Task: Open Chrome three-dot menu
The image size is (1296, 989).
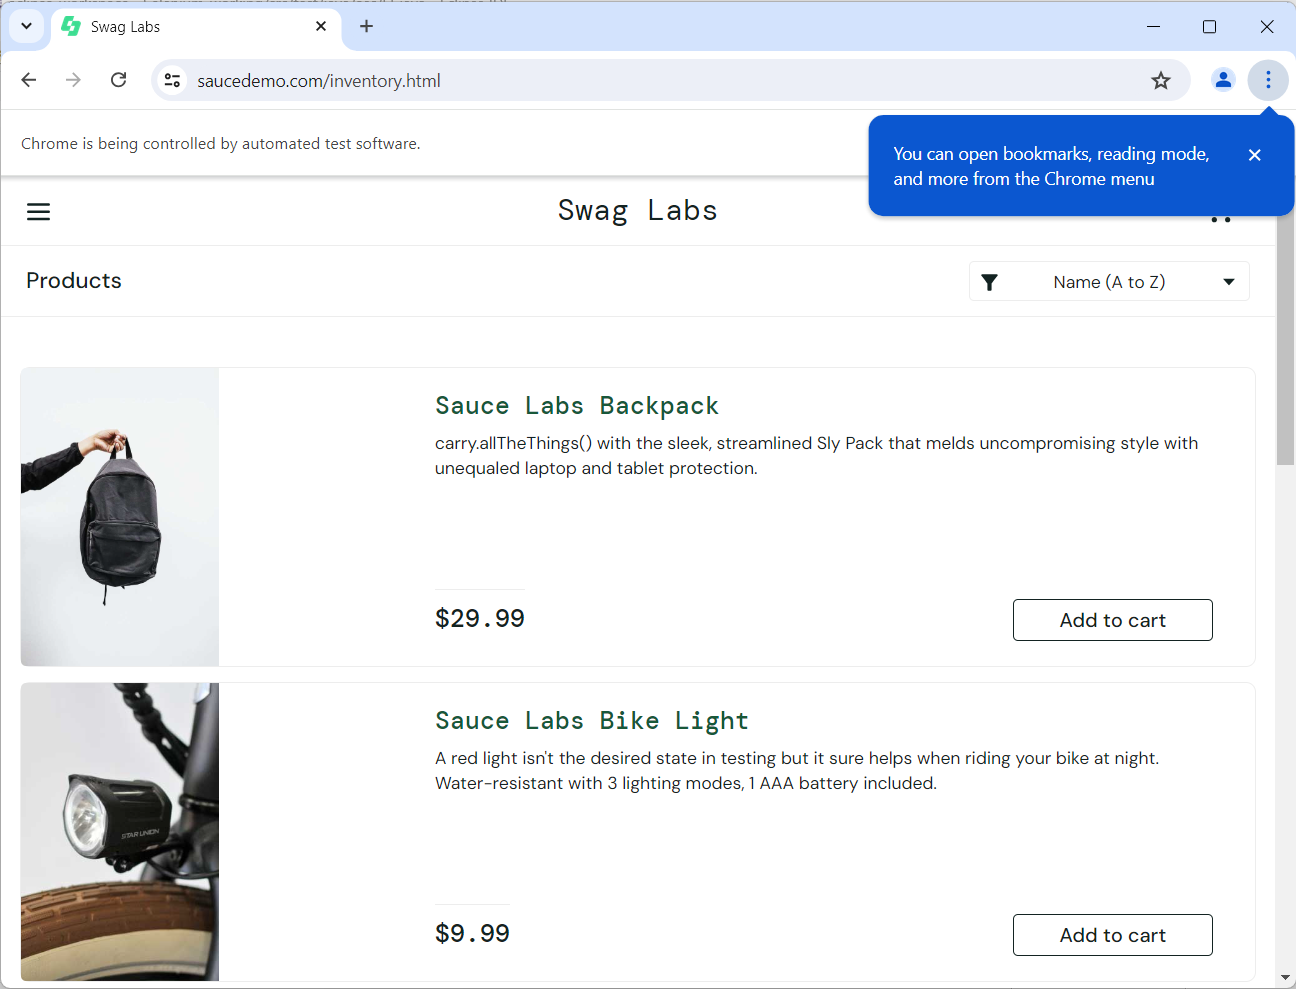Action: (x=1267, y=80)
